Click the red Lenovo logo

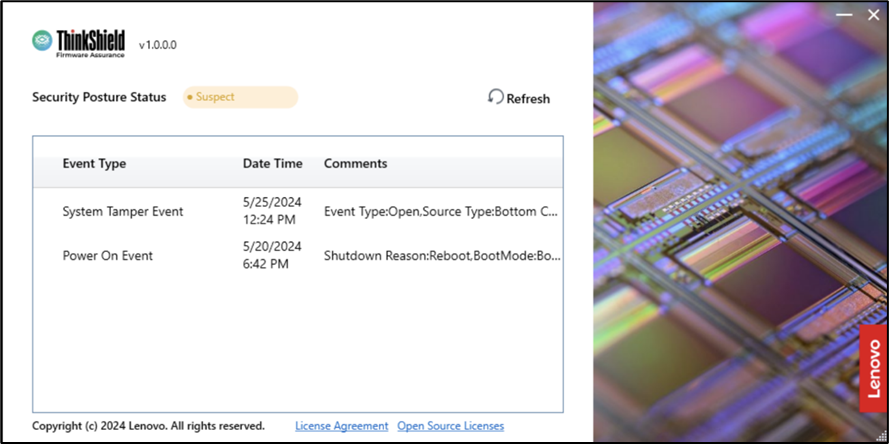(x=874, y=369)
